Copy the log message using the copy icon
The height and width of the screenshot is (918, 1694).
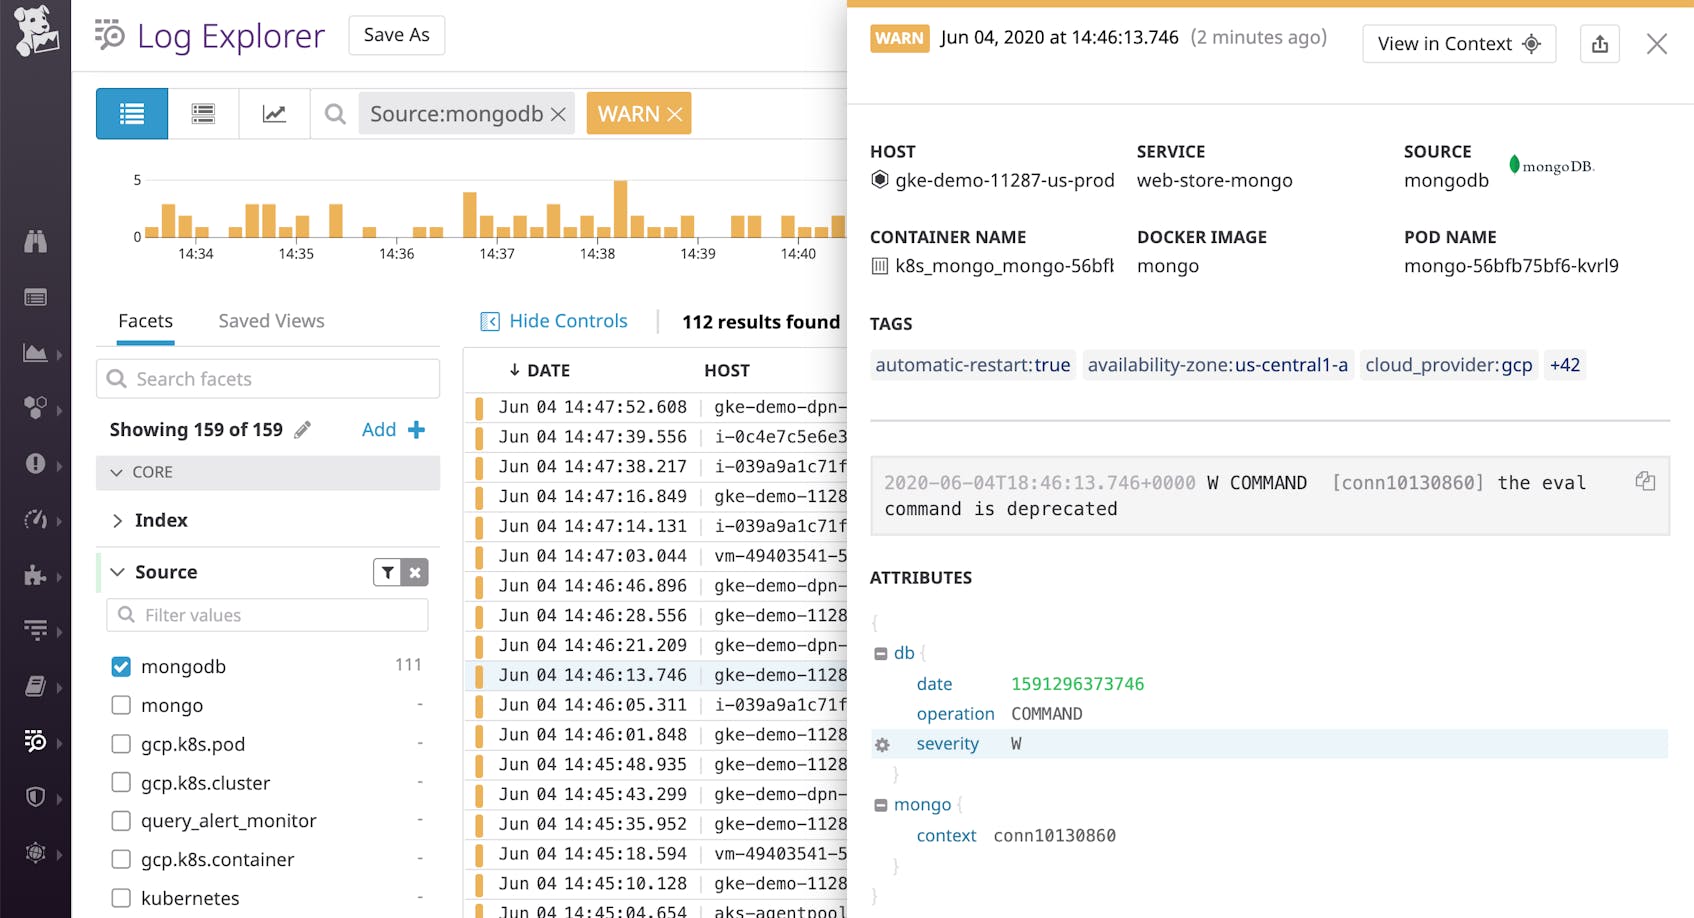(1646, 481)
